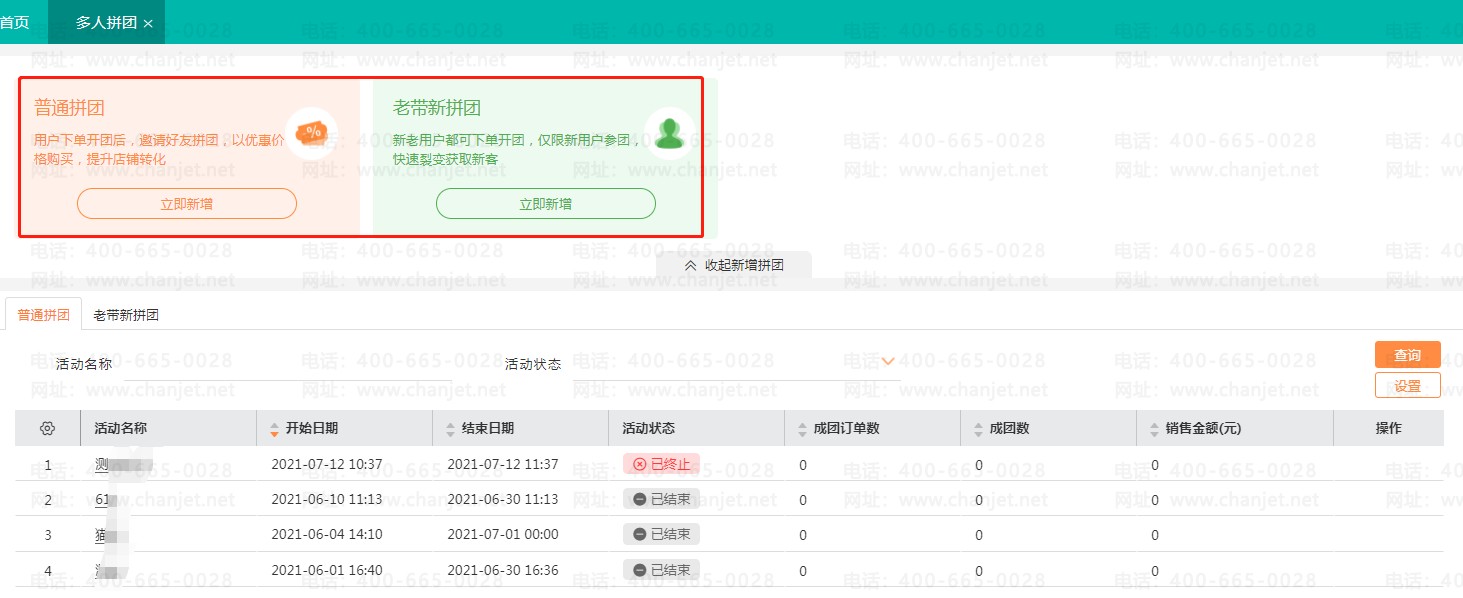Select the 已终止 status badge
The width and height of the screenshot is (1463, 598).
click(661, 464)
